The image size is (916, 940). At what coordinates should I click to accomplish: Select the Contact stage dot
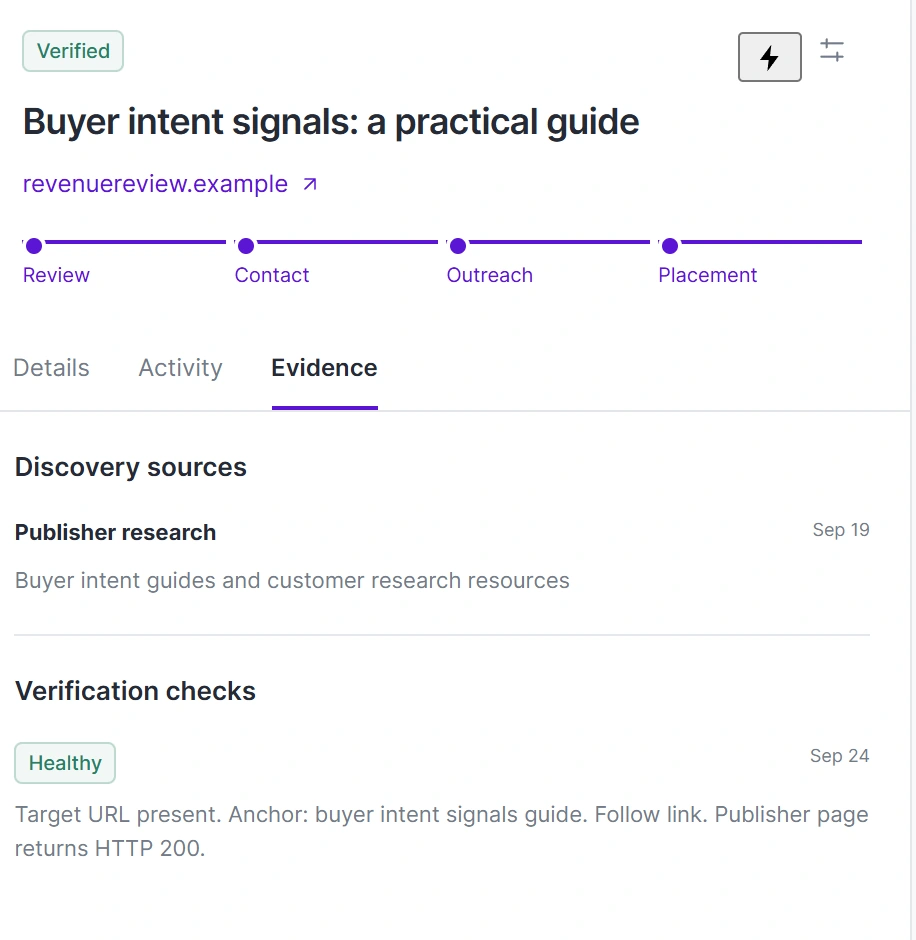point(246,246)
